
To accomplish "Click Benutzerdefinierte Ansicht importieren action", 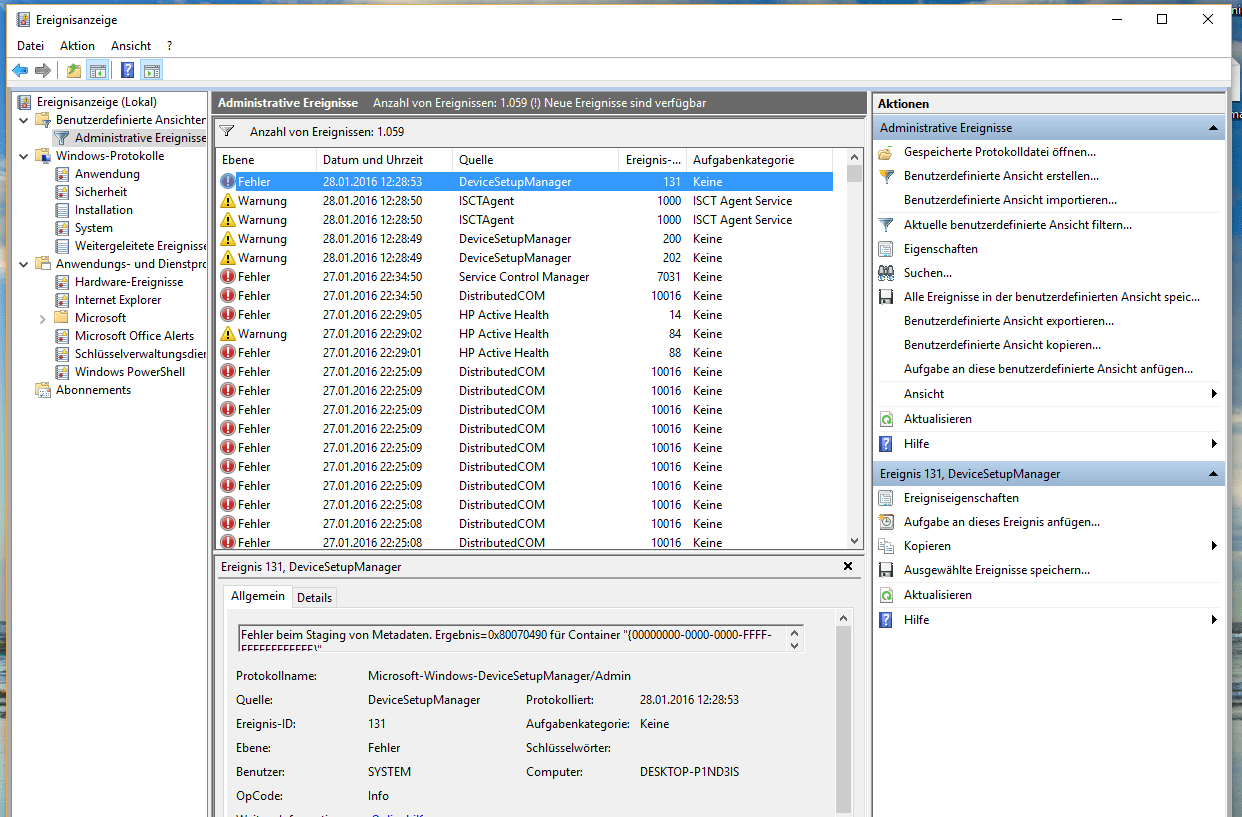I will click(1010, 200).
